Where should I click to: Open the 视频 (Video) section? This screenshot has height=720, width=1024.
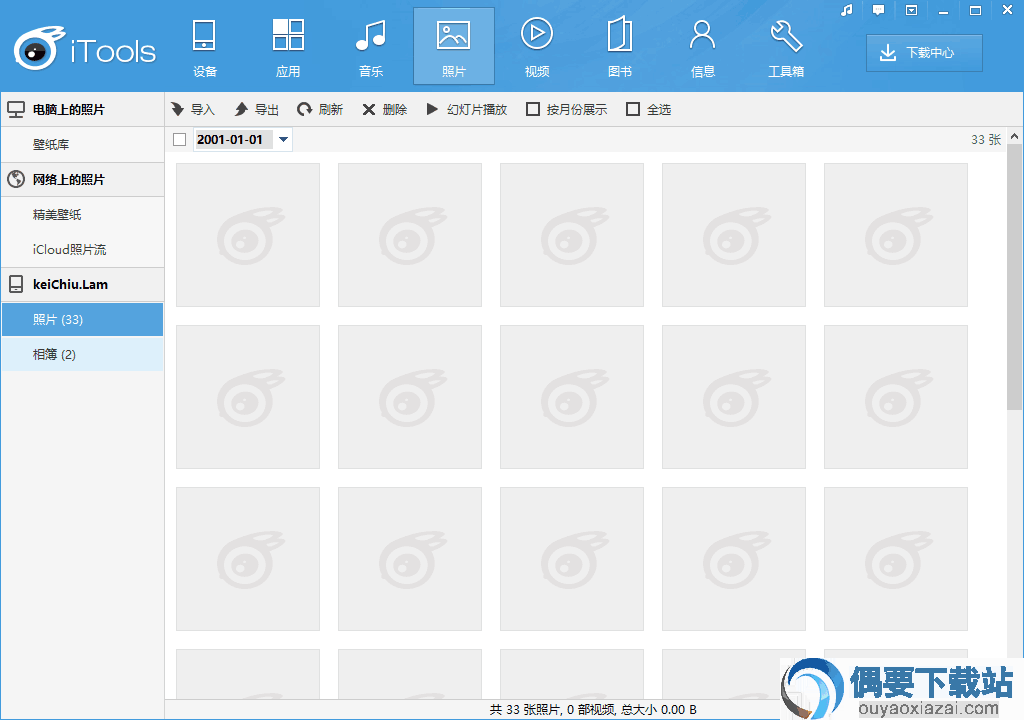(537, 47)
